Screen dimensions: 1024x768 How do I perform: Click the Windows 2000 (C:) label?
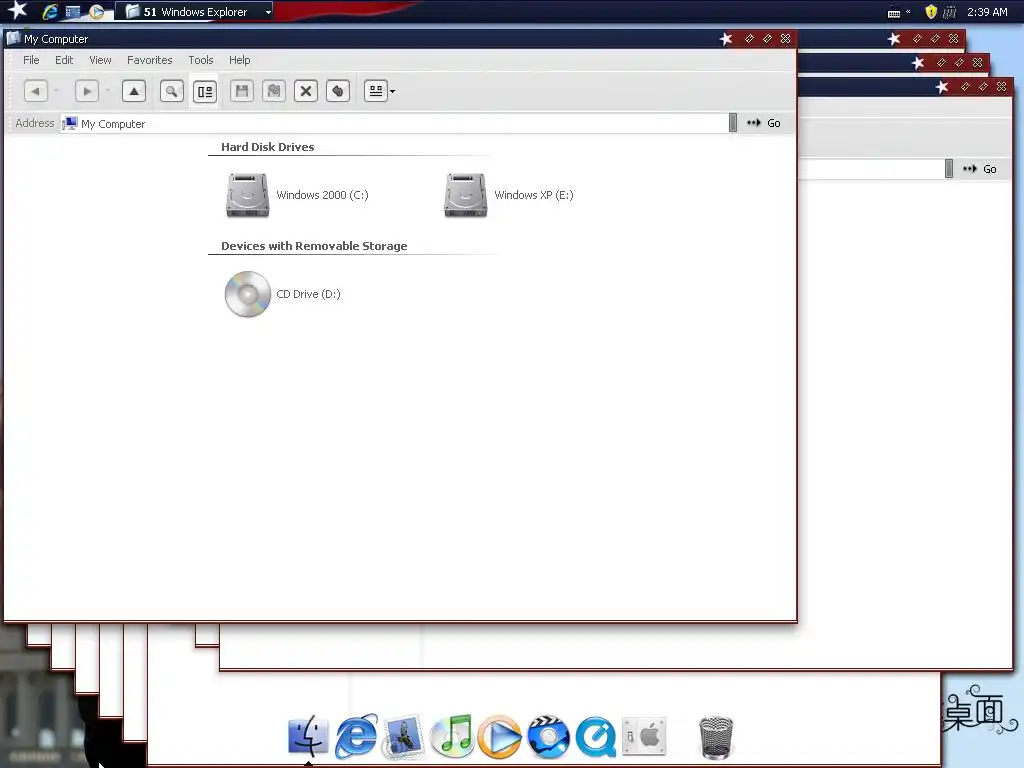(x=322, y=195)
